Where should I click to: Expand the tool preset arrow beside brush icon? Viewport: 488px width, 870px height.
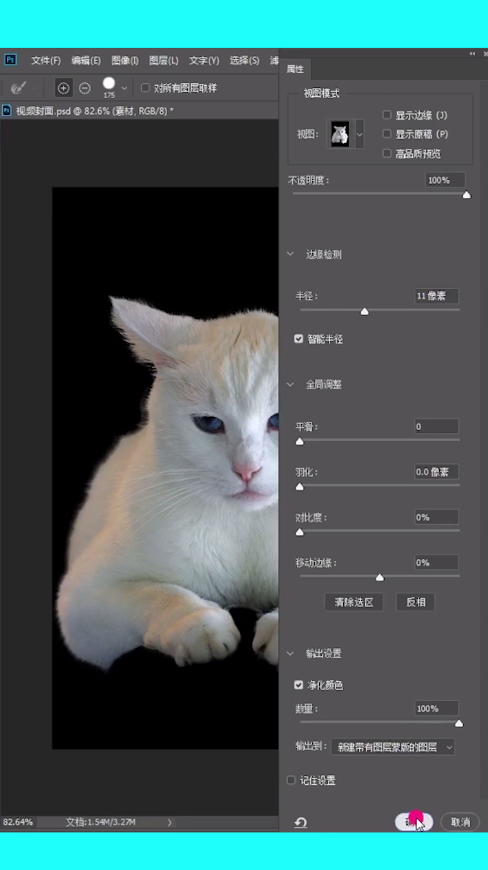point(34,88)
